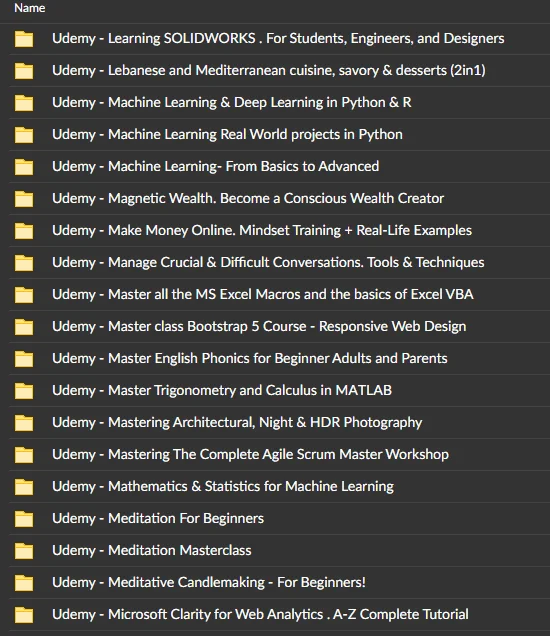The width and height of the screenshot is (550, 636).
Task: Click folder icon for Machine Learning & Deep Learning
Action: [24, 103]
